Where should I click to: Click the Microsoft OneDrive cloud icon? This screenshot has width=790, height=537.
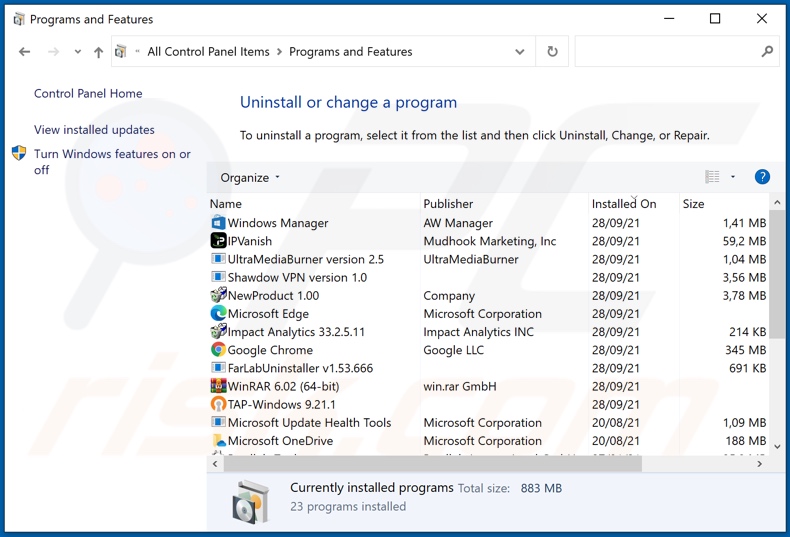pyautogui.click(x=218, y=440)
